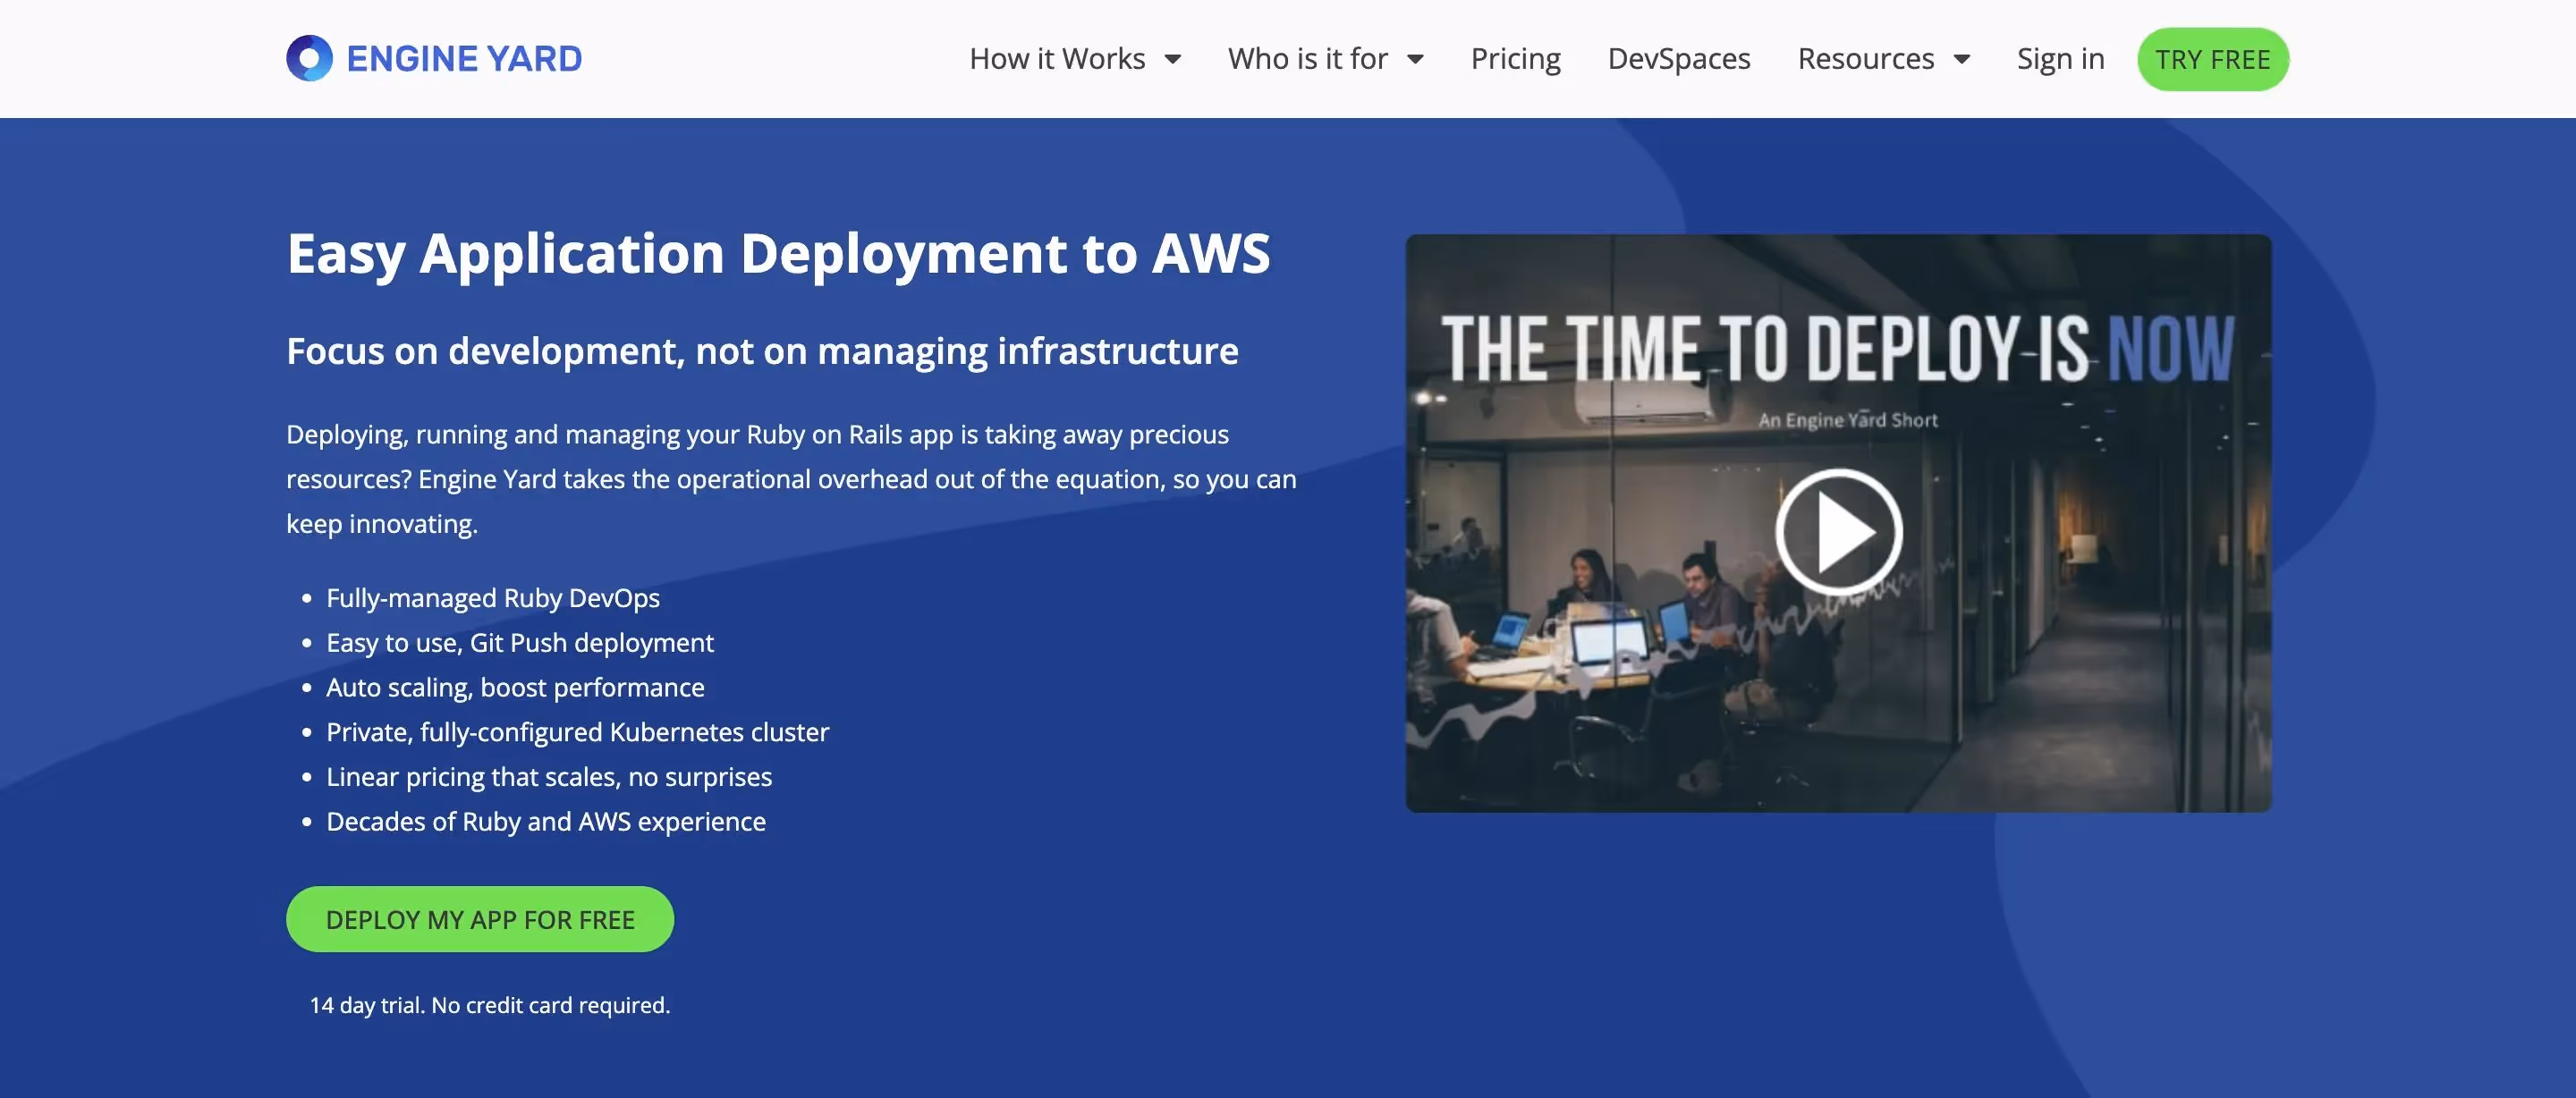Click the video title 'The Time to Deploy is Now'
This screenshot has height=1098, width=2576.
[1837, 348]
